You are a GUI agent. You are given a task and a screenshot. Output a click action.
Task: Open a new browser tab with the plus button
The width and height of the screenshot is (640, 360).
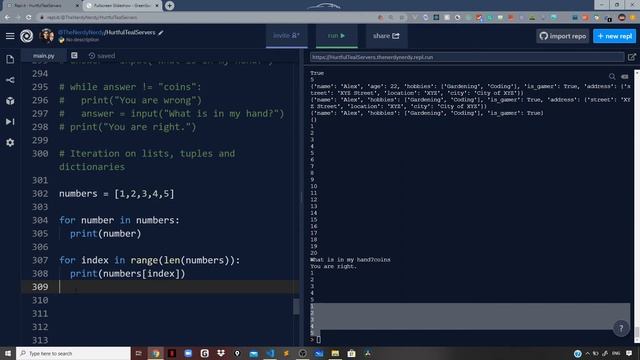[x=169, y=6]
